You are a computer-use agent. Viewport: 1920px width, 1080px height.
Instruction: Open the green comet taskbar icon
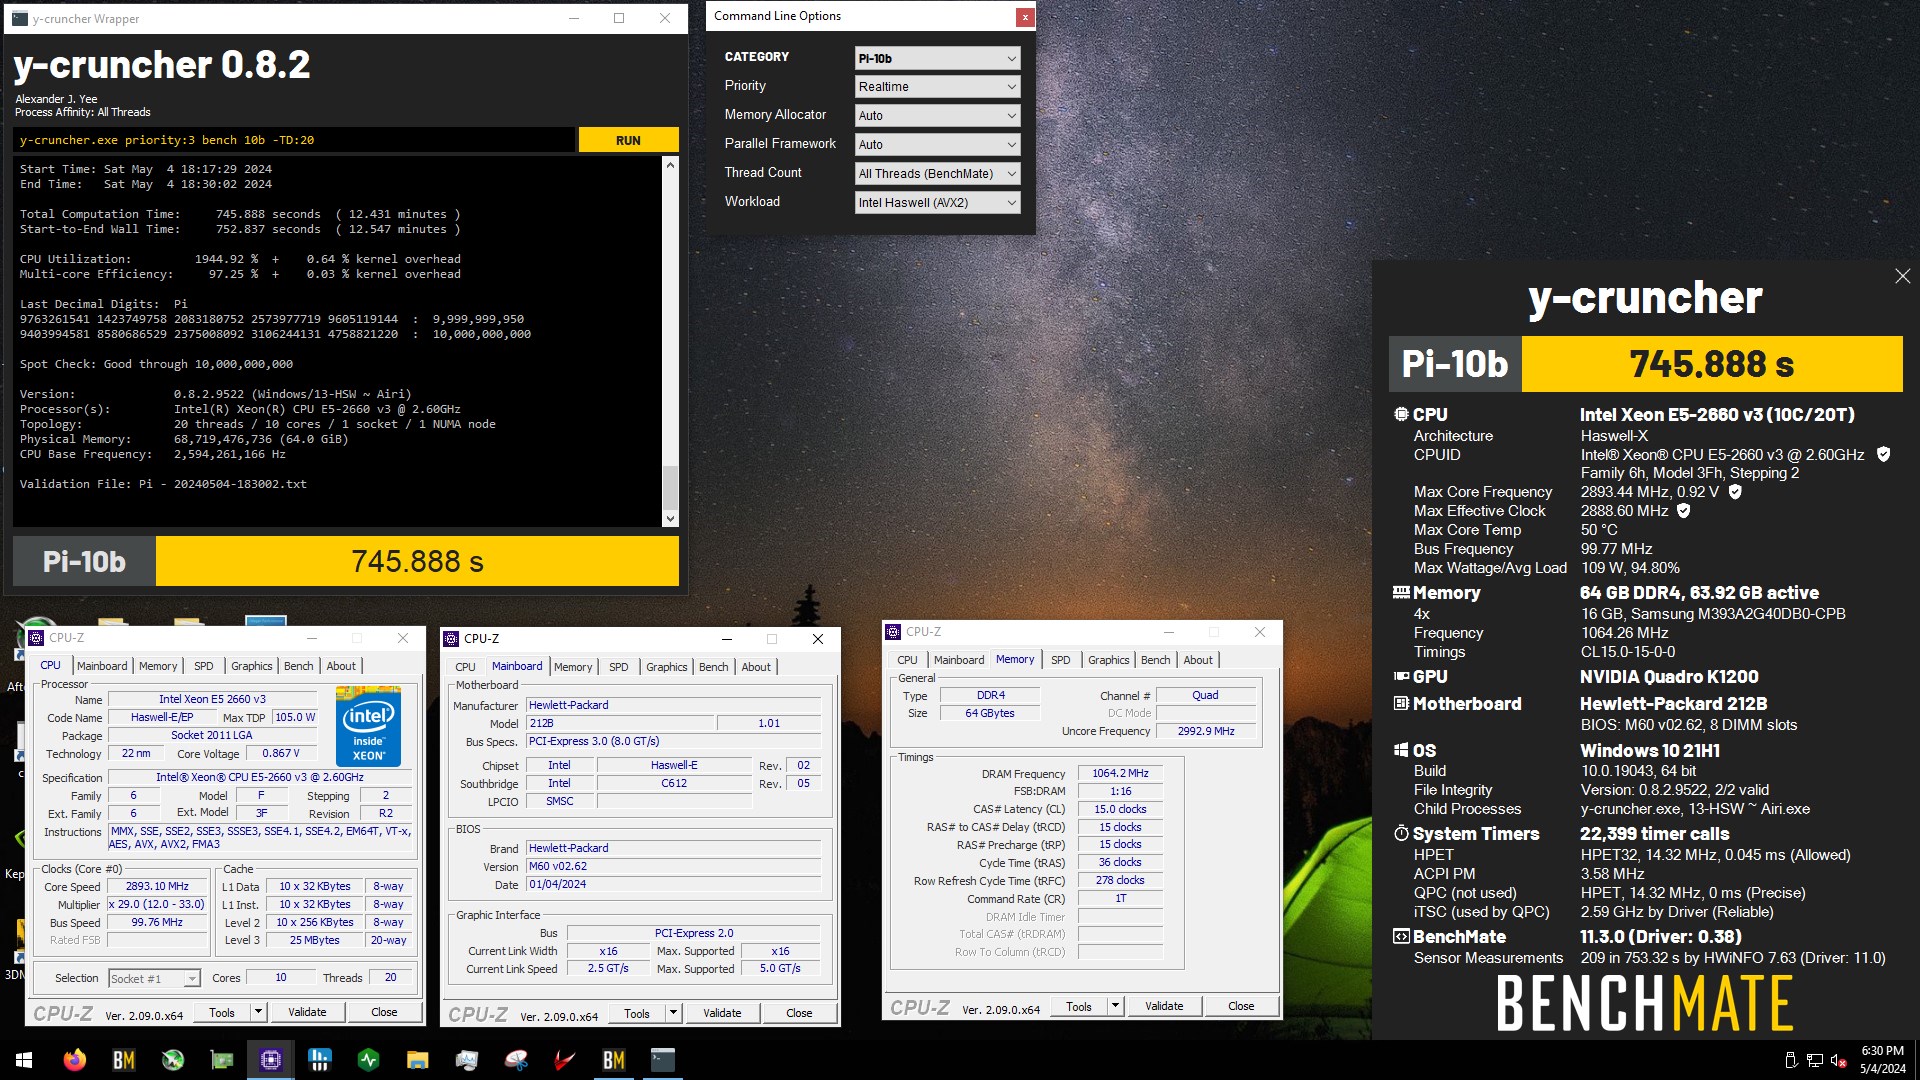pyautogui.click(x=173, y=1060)
